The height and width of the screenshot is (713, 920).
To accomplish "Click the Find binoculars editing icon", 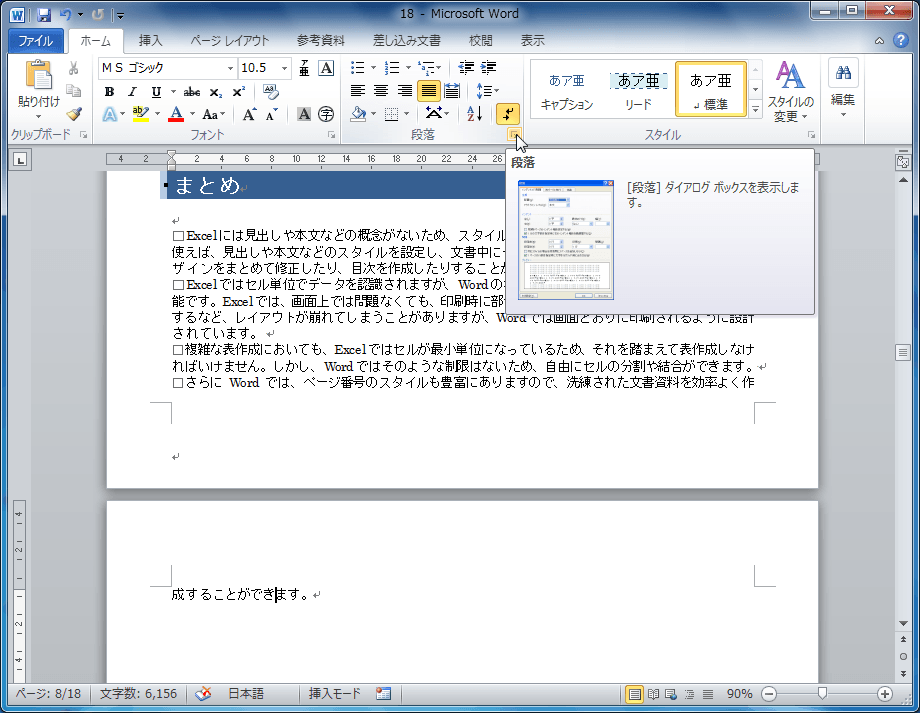I will [843, 73].
